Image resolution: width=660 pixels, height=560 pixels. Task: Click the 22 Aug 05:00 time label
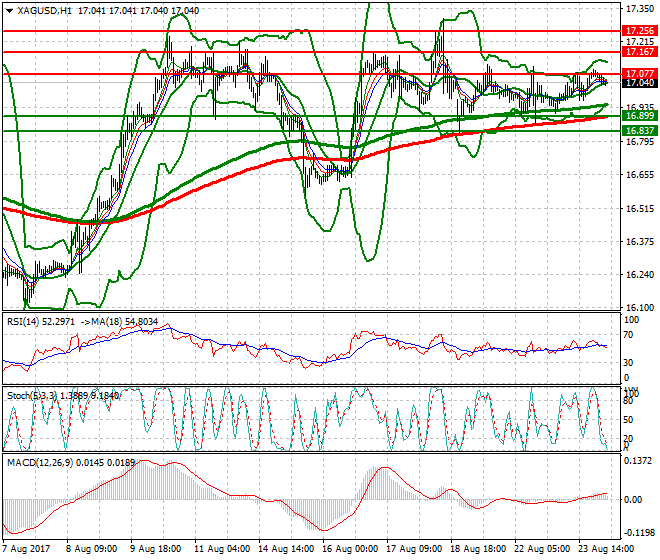(542, 549)
